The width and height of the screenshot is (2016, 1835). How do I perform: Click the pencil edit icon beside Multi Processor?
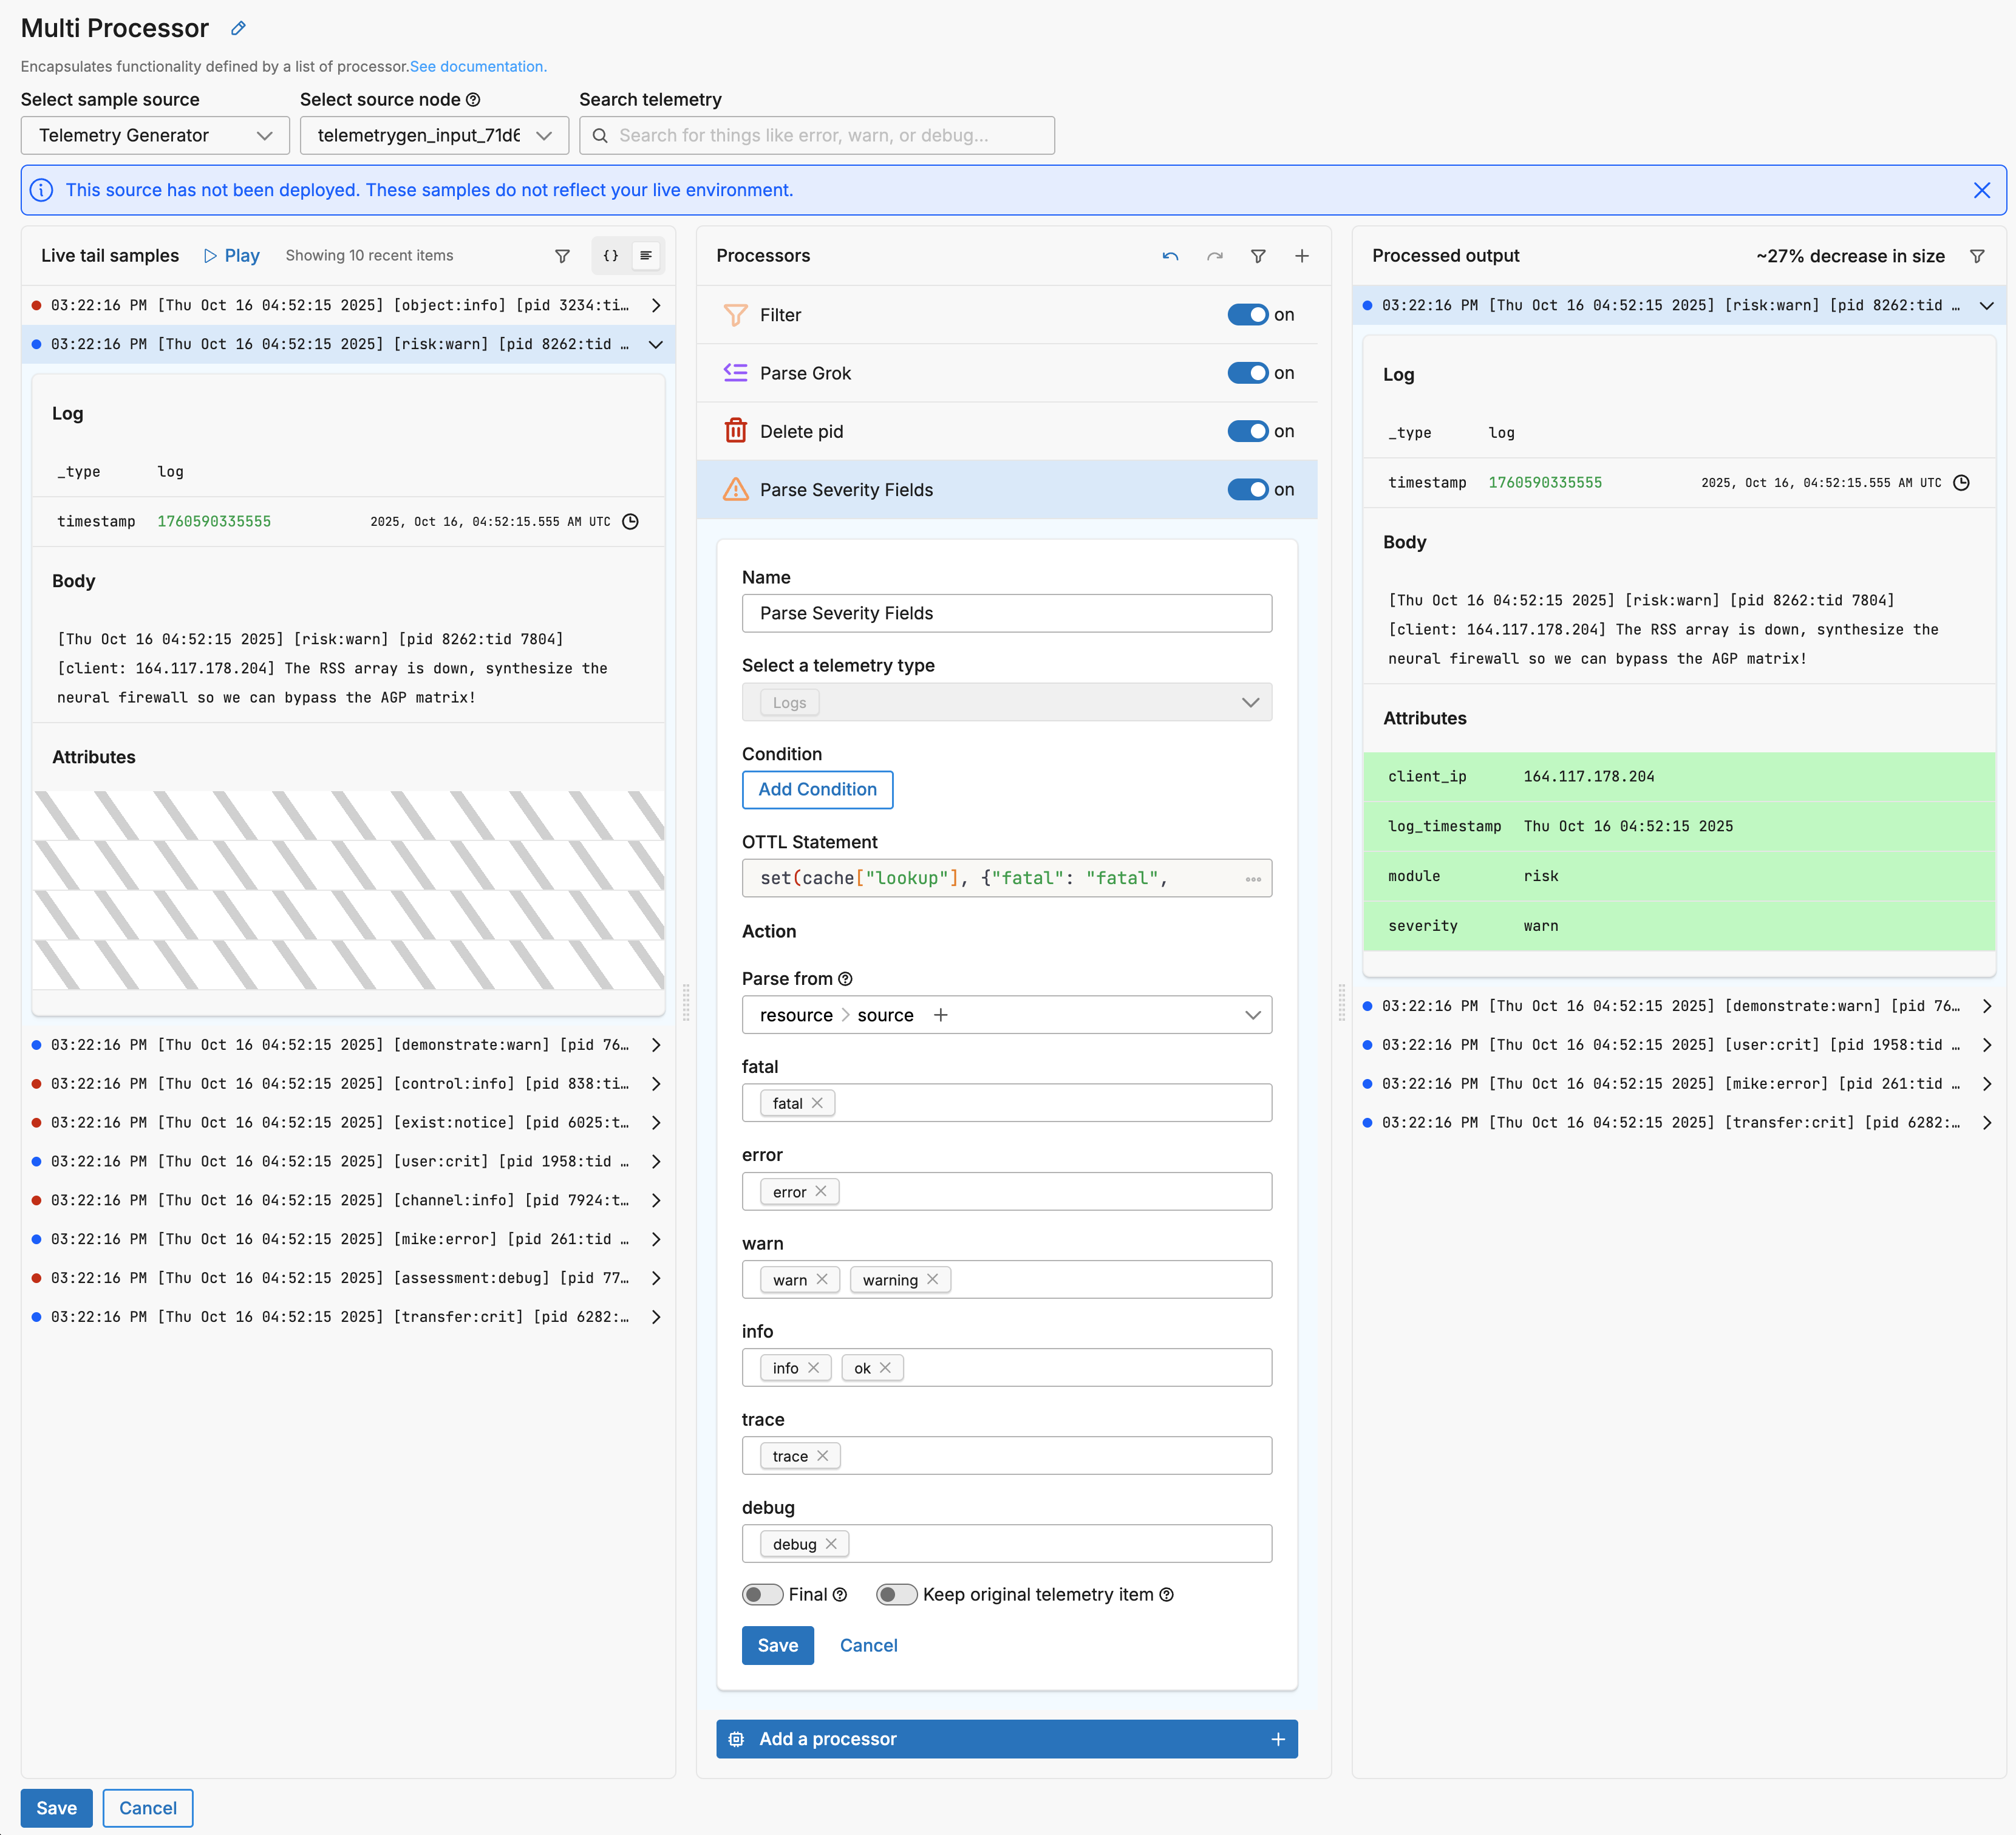pyautogui.click(x=238, y=28)
